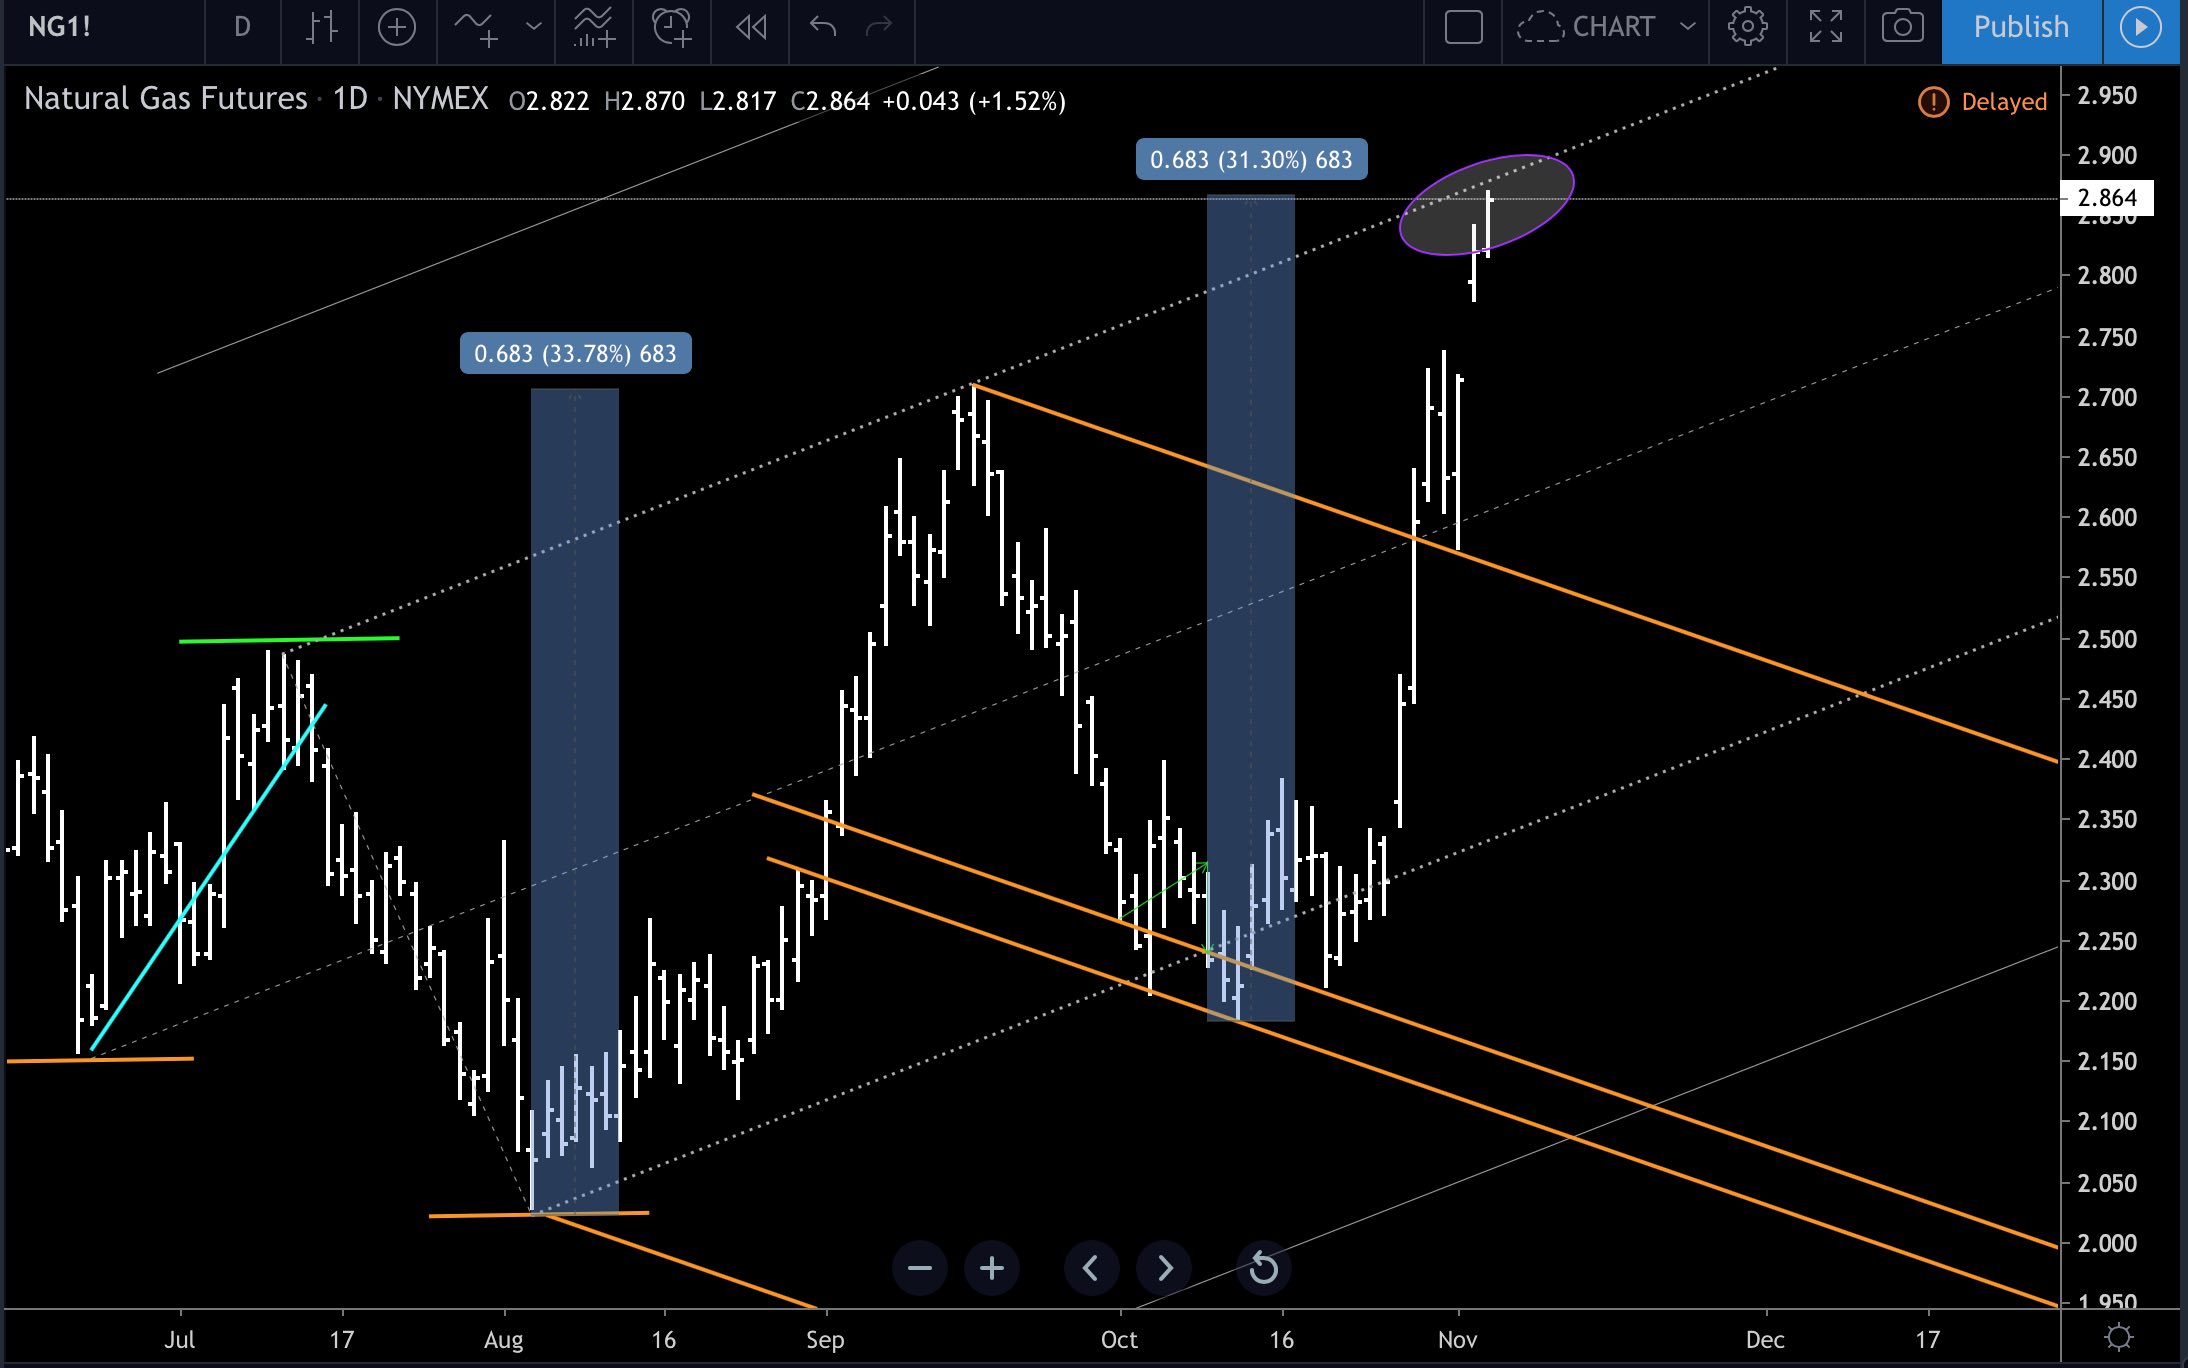
Task: Undo the last chart action
Action: 822,27
